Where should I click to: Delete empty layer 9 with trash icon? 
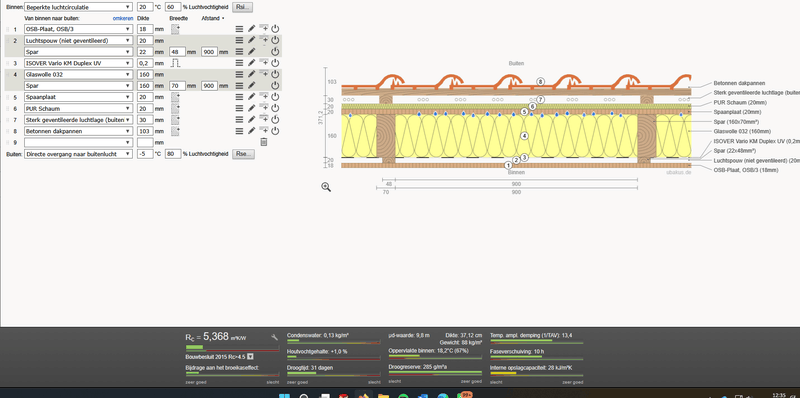tap(264, 142)
